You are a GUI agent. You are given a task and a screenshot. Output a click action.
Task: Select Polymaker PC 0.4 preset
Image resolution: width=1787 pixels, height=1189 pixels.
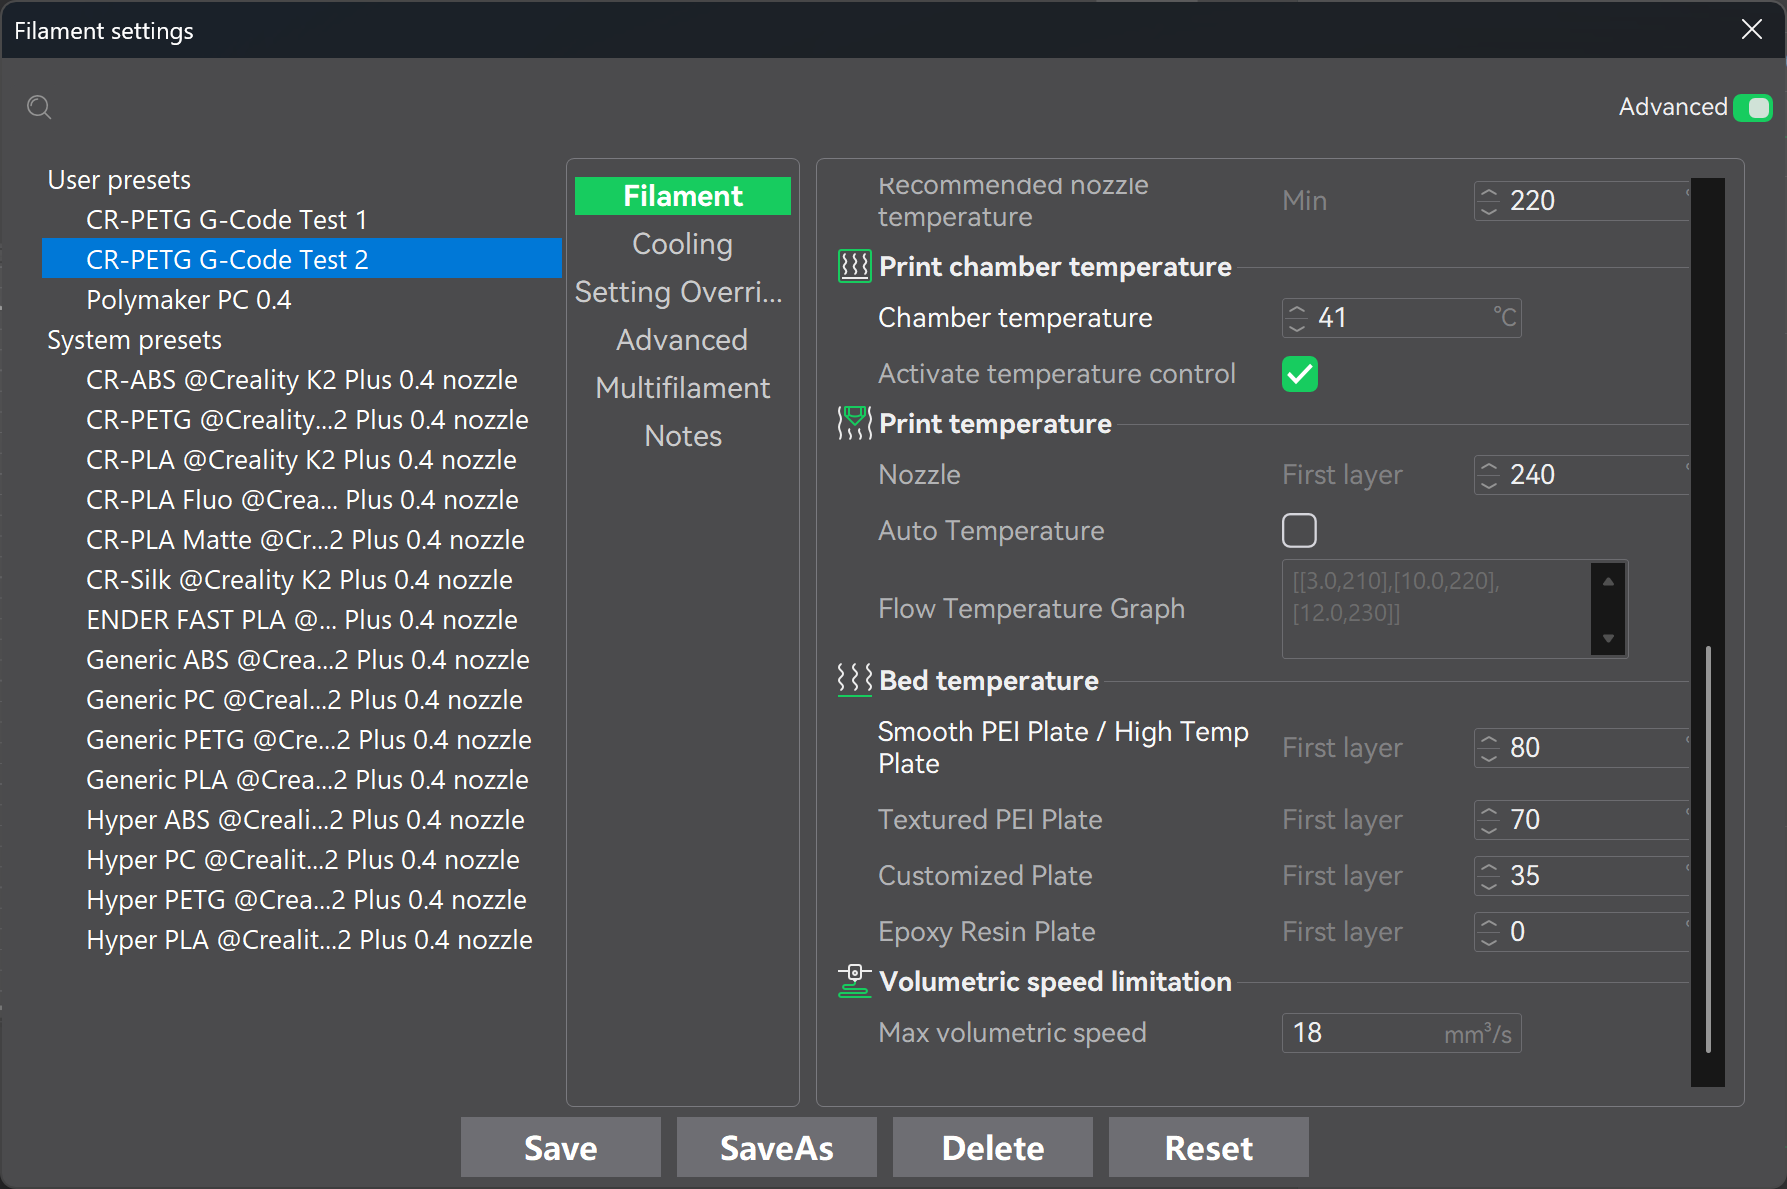pyautogui.click(x=302, y=299)
